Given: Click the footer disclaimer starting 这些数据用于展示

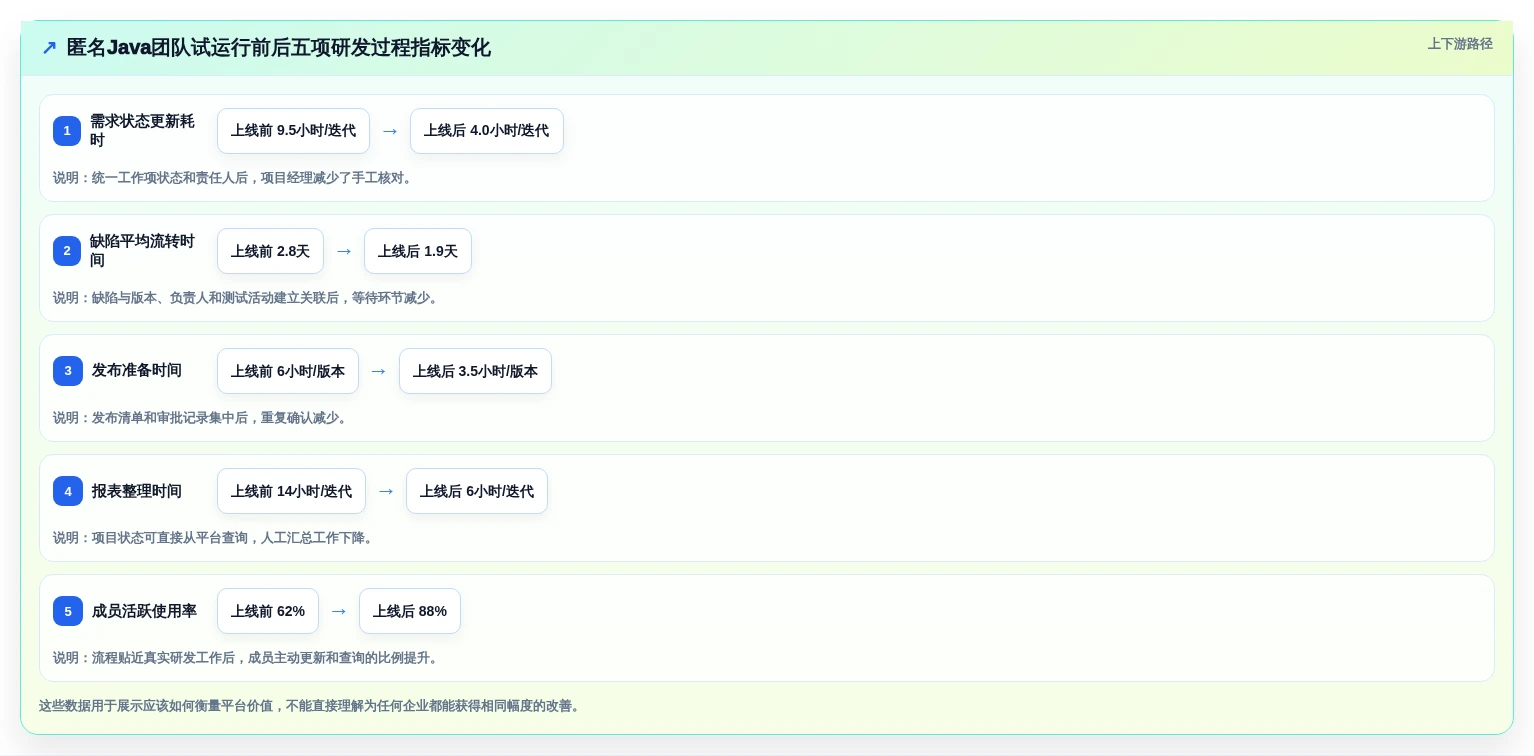Looking at the screenshot, I should point(311,706).
